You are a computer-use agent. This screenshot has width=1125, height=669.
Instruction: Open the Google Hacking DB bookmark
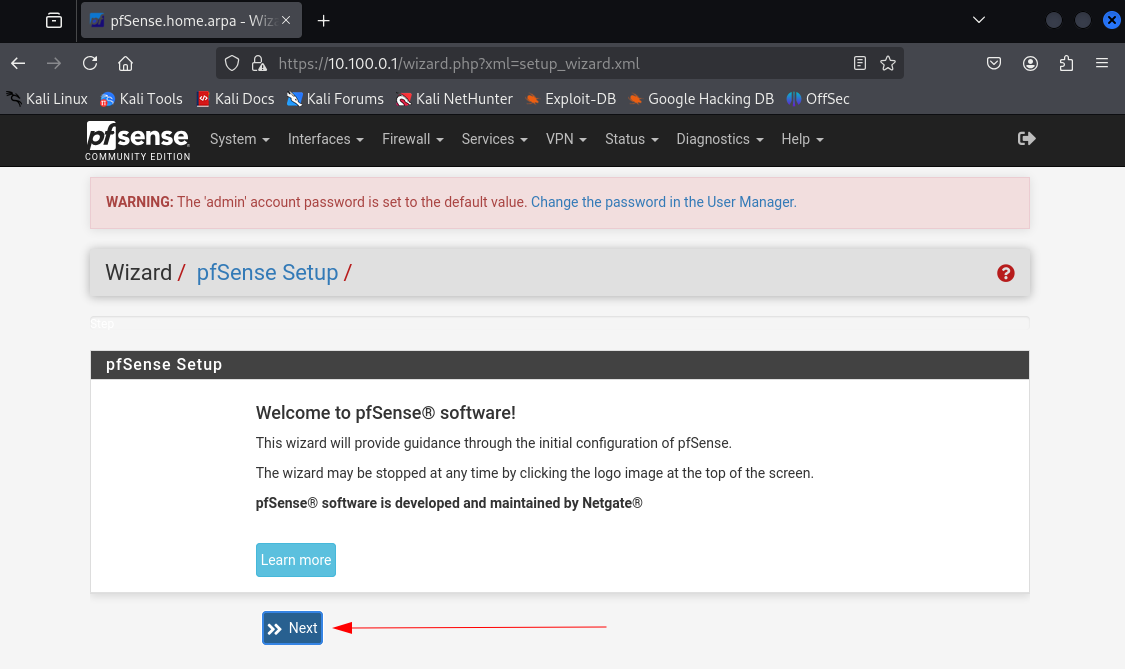701,99
